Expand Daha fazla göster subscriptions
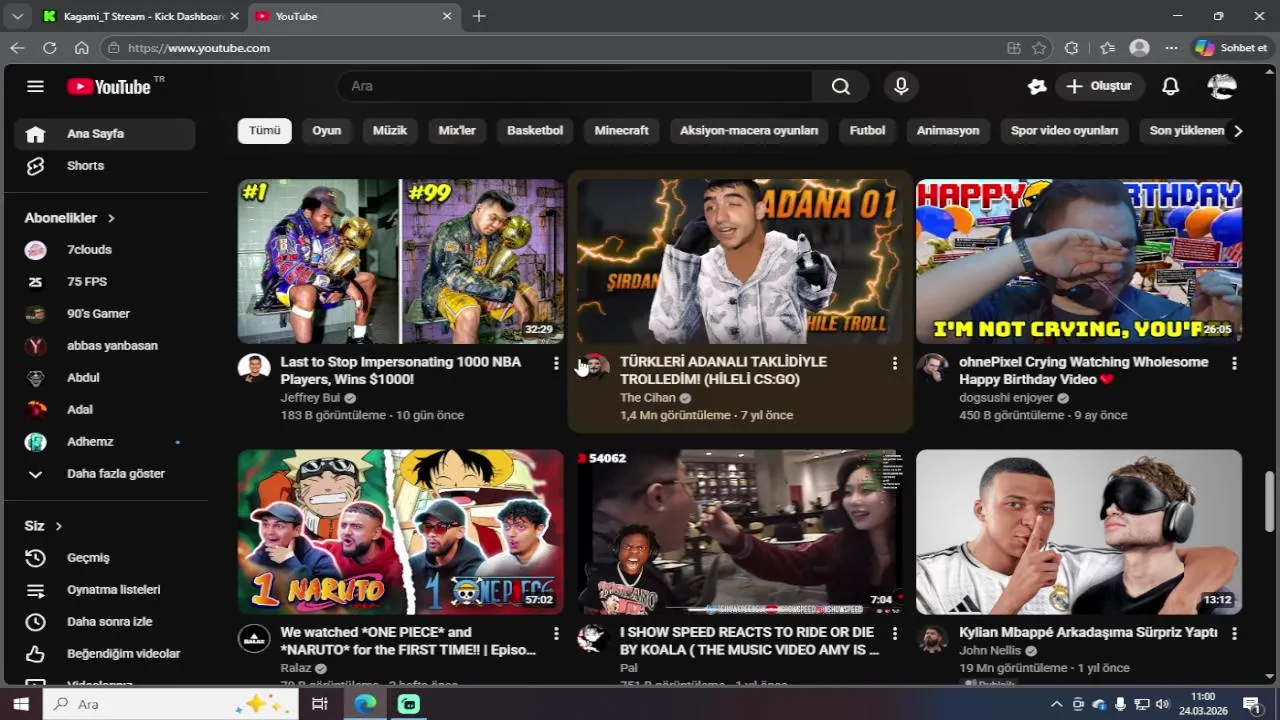Viewport: 1280px width, 720px height. coord(104,473)
